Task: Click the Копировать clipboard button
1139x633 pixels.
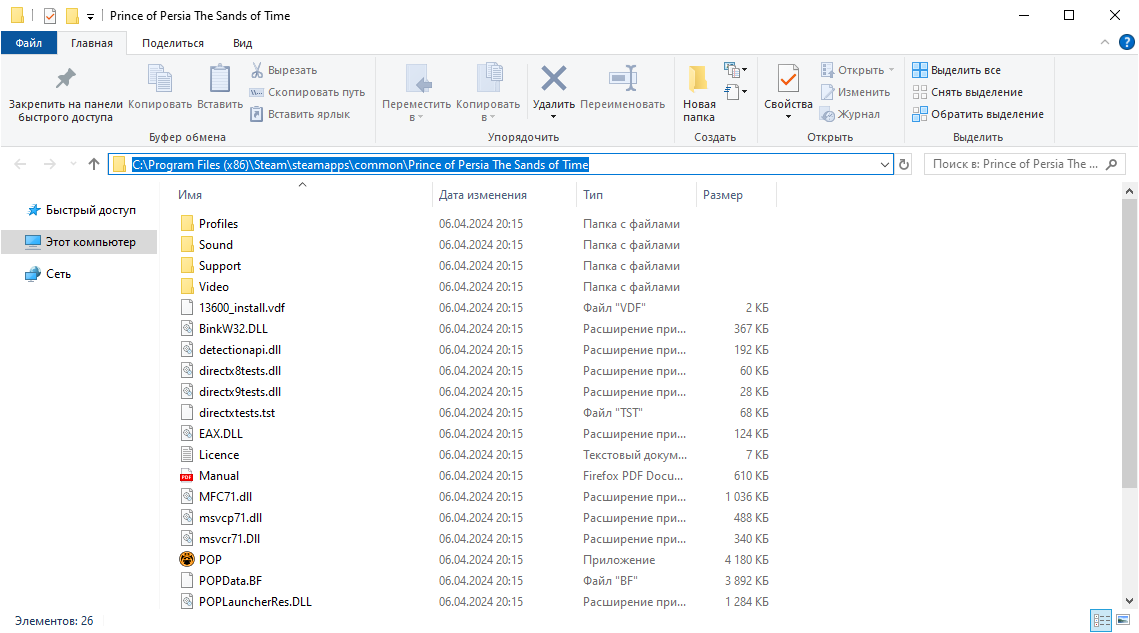Action: pos(160,87)
